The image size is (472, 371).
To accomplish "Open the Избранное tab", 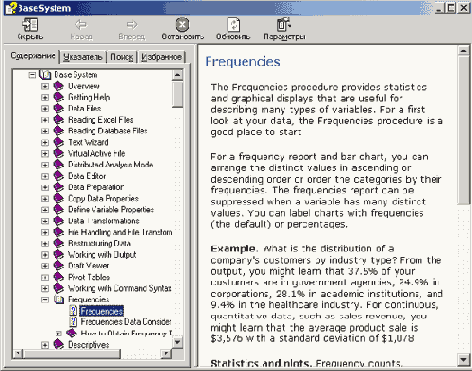I will 161,57.
